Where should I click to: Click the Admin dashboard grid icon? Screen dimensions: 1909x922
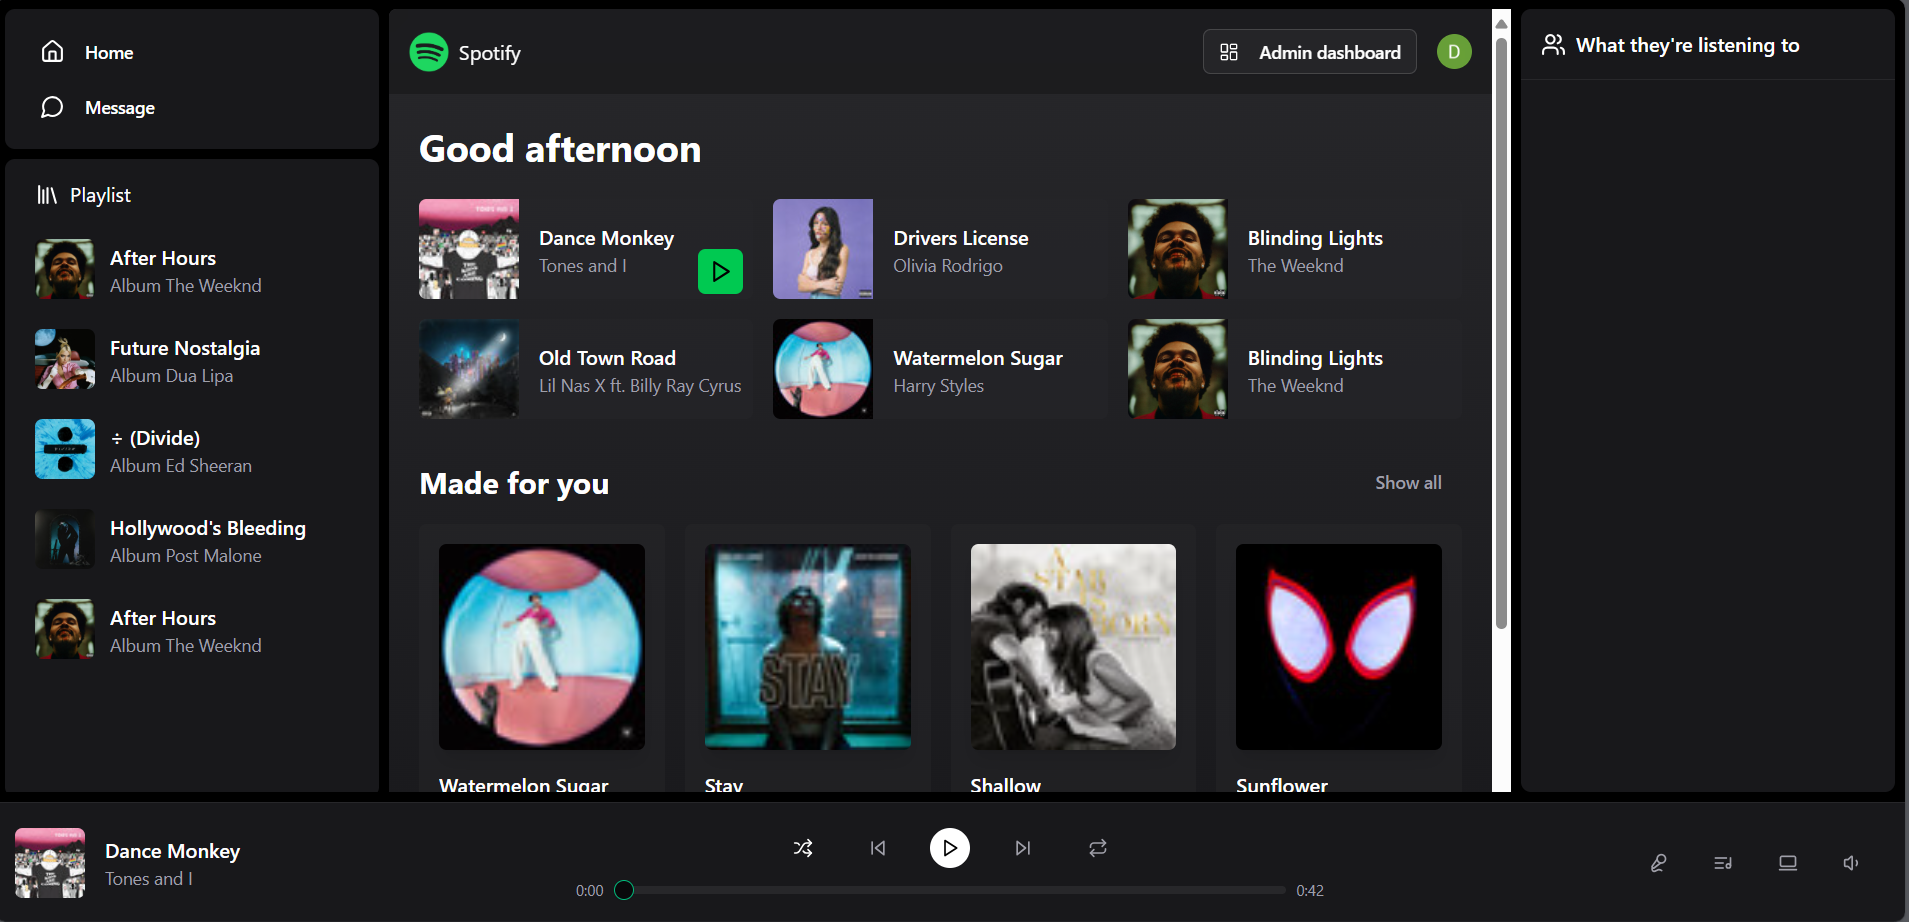pyautogui.click(x=1229, y=52)
